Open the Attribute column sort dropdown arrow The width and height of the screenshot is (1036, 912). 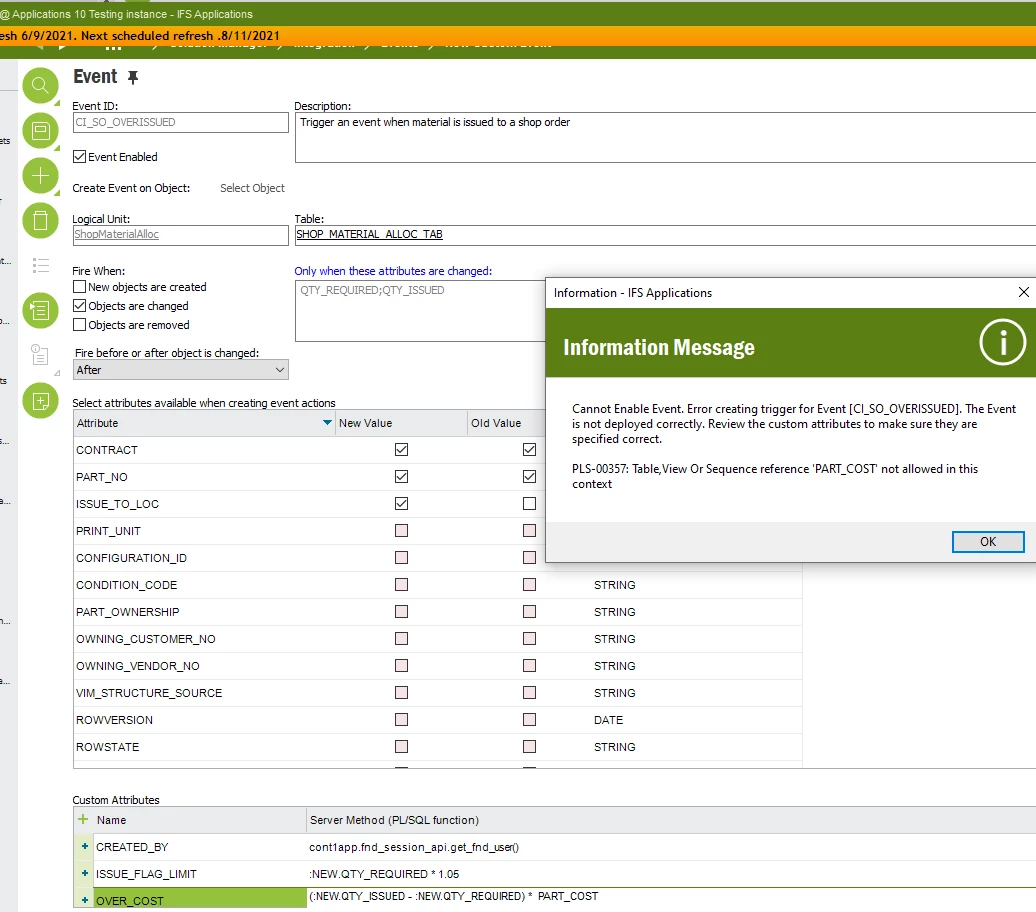[x=326, y=423]
